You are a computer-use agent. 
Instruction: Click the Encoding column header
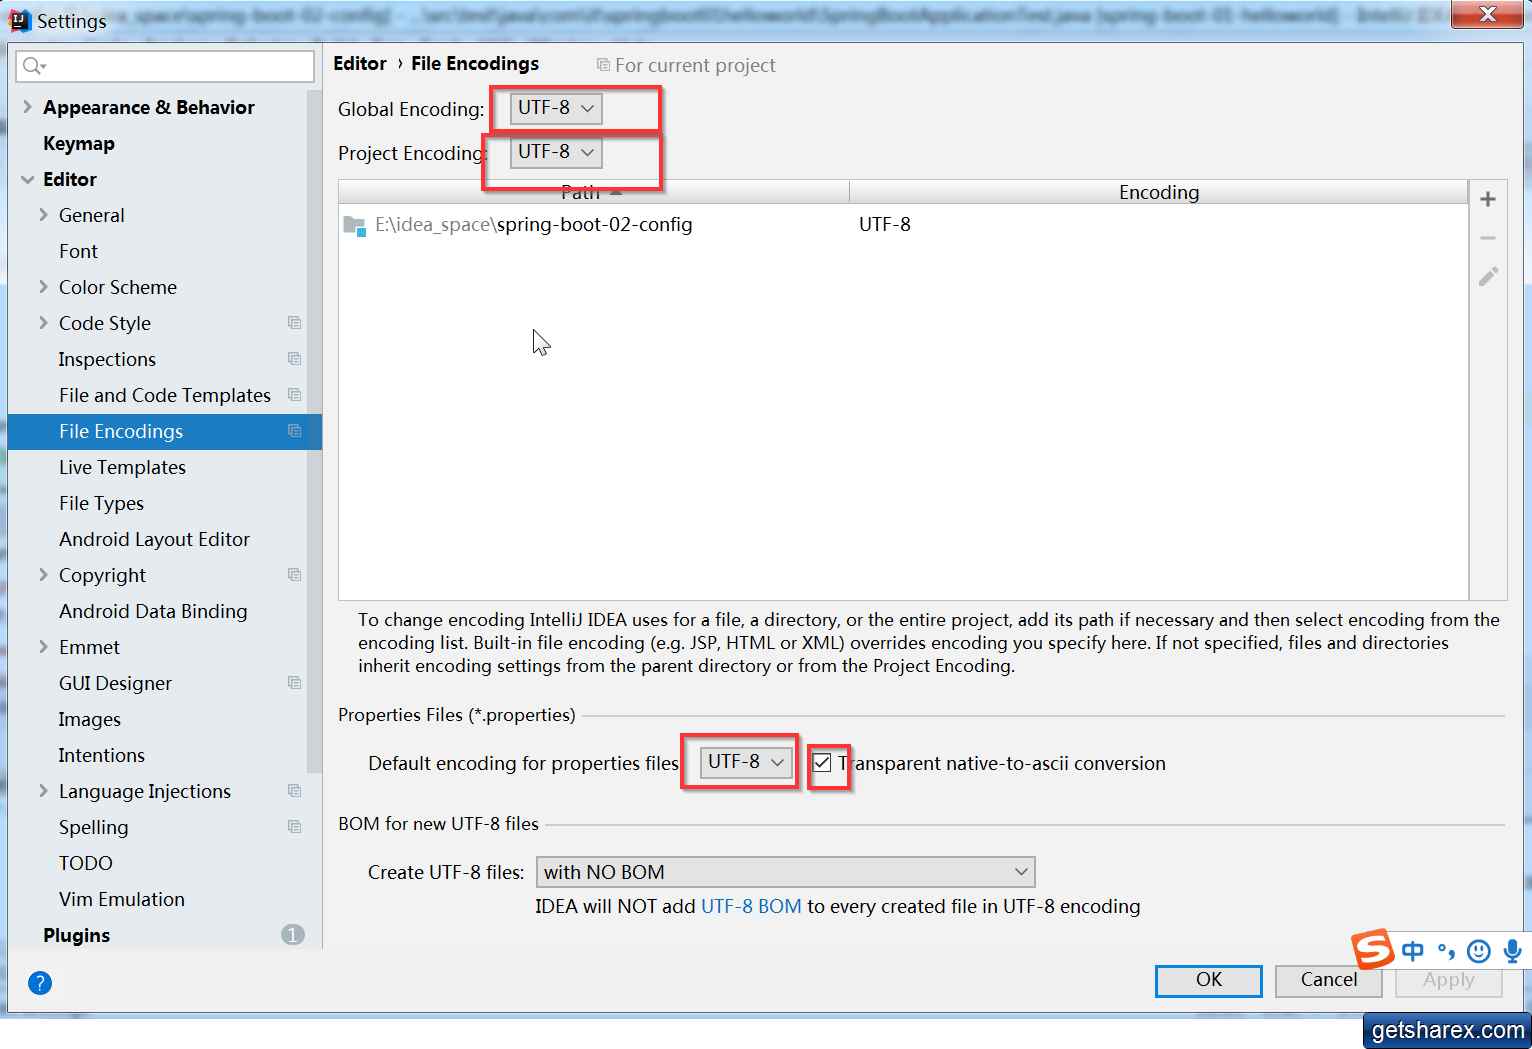[1159, 192]
